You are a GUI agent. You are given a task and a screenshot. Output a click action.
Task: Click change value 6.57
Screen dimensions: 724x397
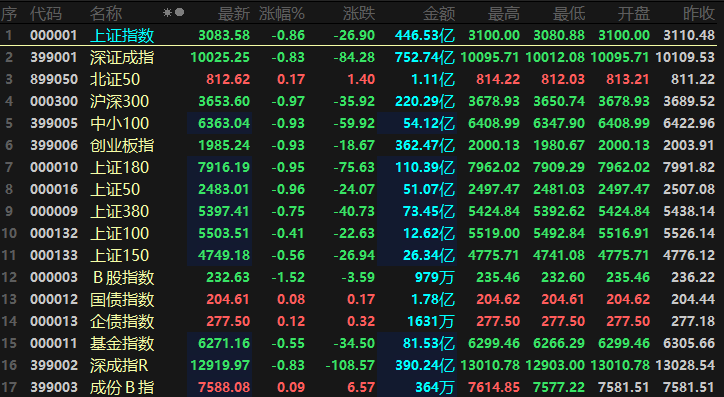(x=361, y=387)
